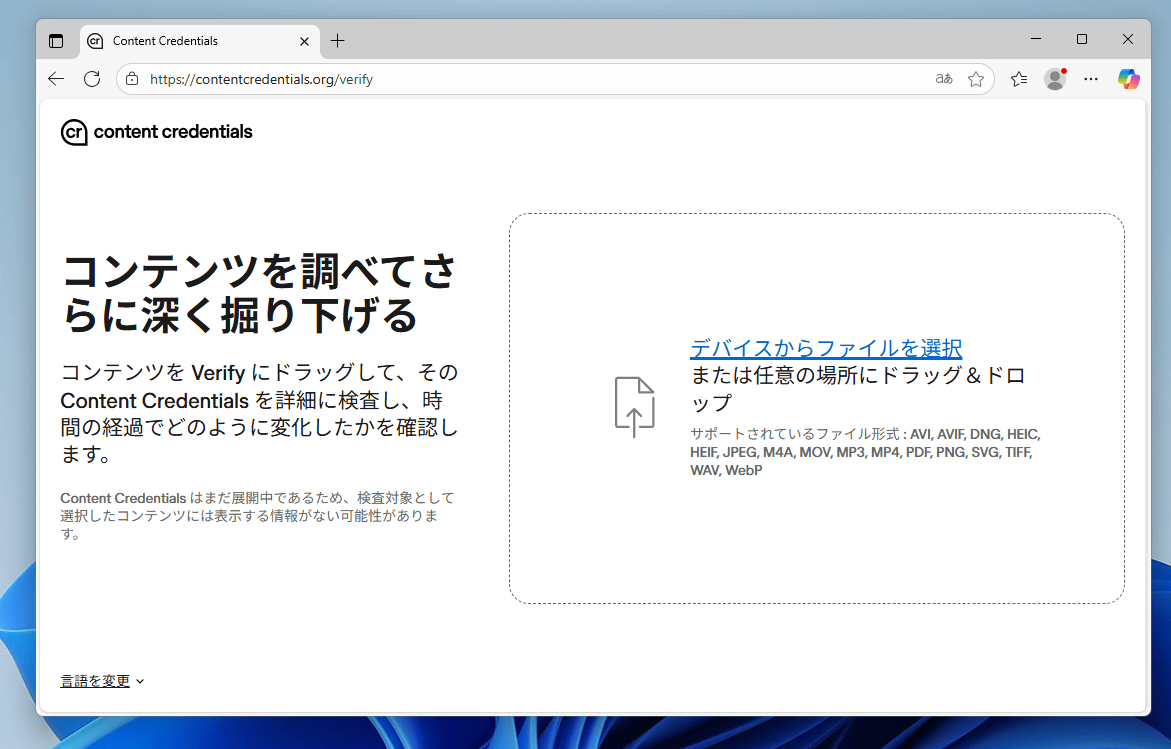The height and width of the screenshot is (749, 1171).
Task: Click the paragraph starting コンテンツを Verify にドラッグ
Action: [x=259, y=413]
